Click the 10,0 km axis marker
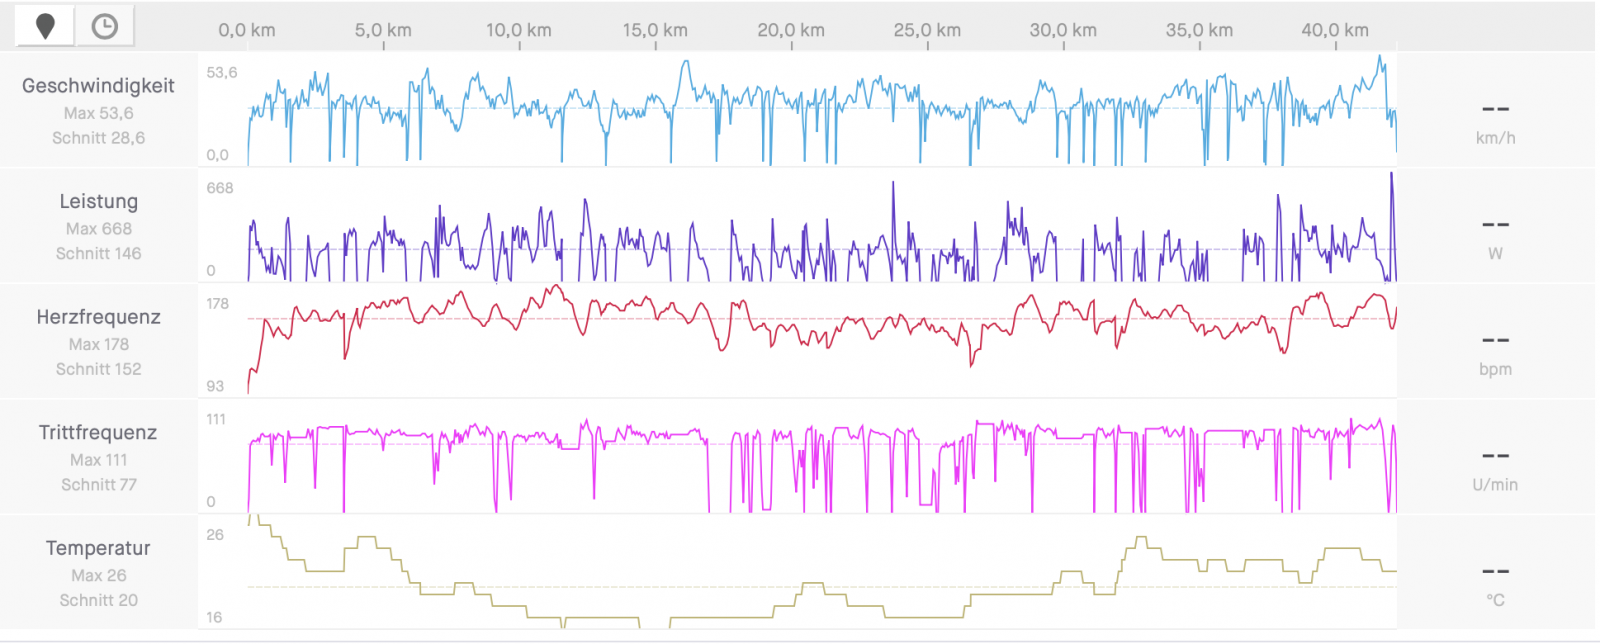The height and width of the screenshot is (644, 1600). 519,30
